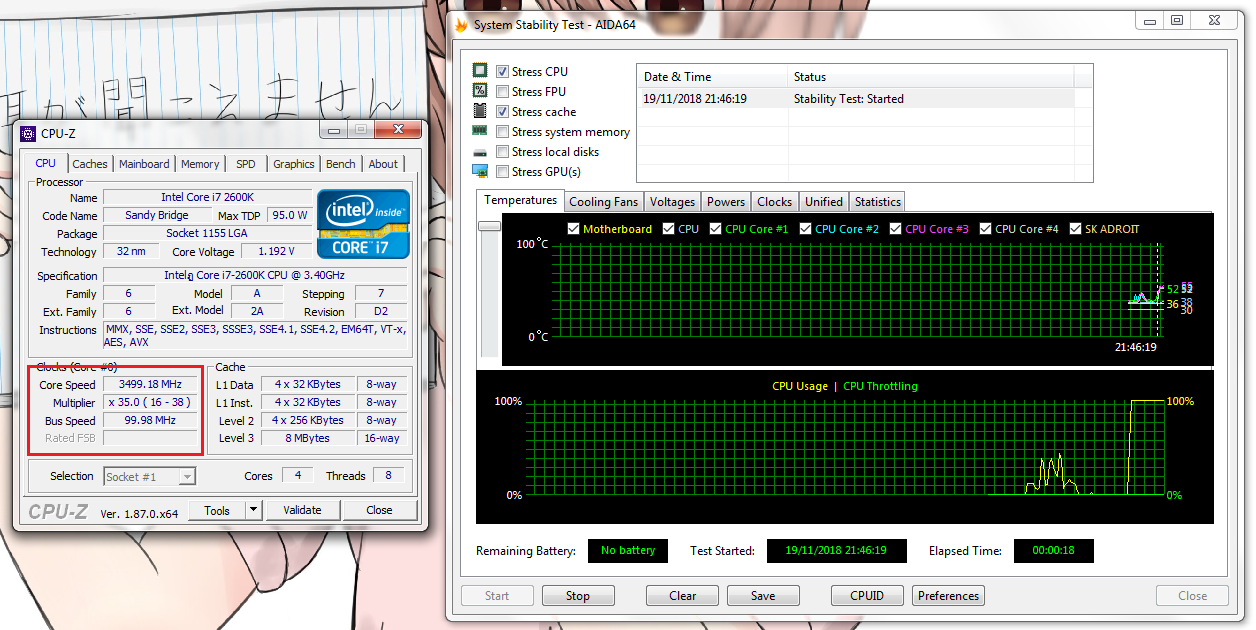Click the memory module icon beside Stress system memory
The height and width of the screenshot is (630, 1256).
click(480, 131)
